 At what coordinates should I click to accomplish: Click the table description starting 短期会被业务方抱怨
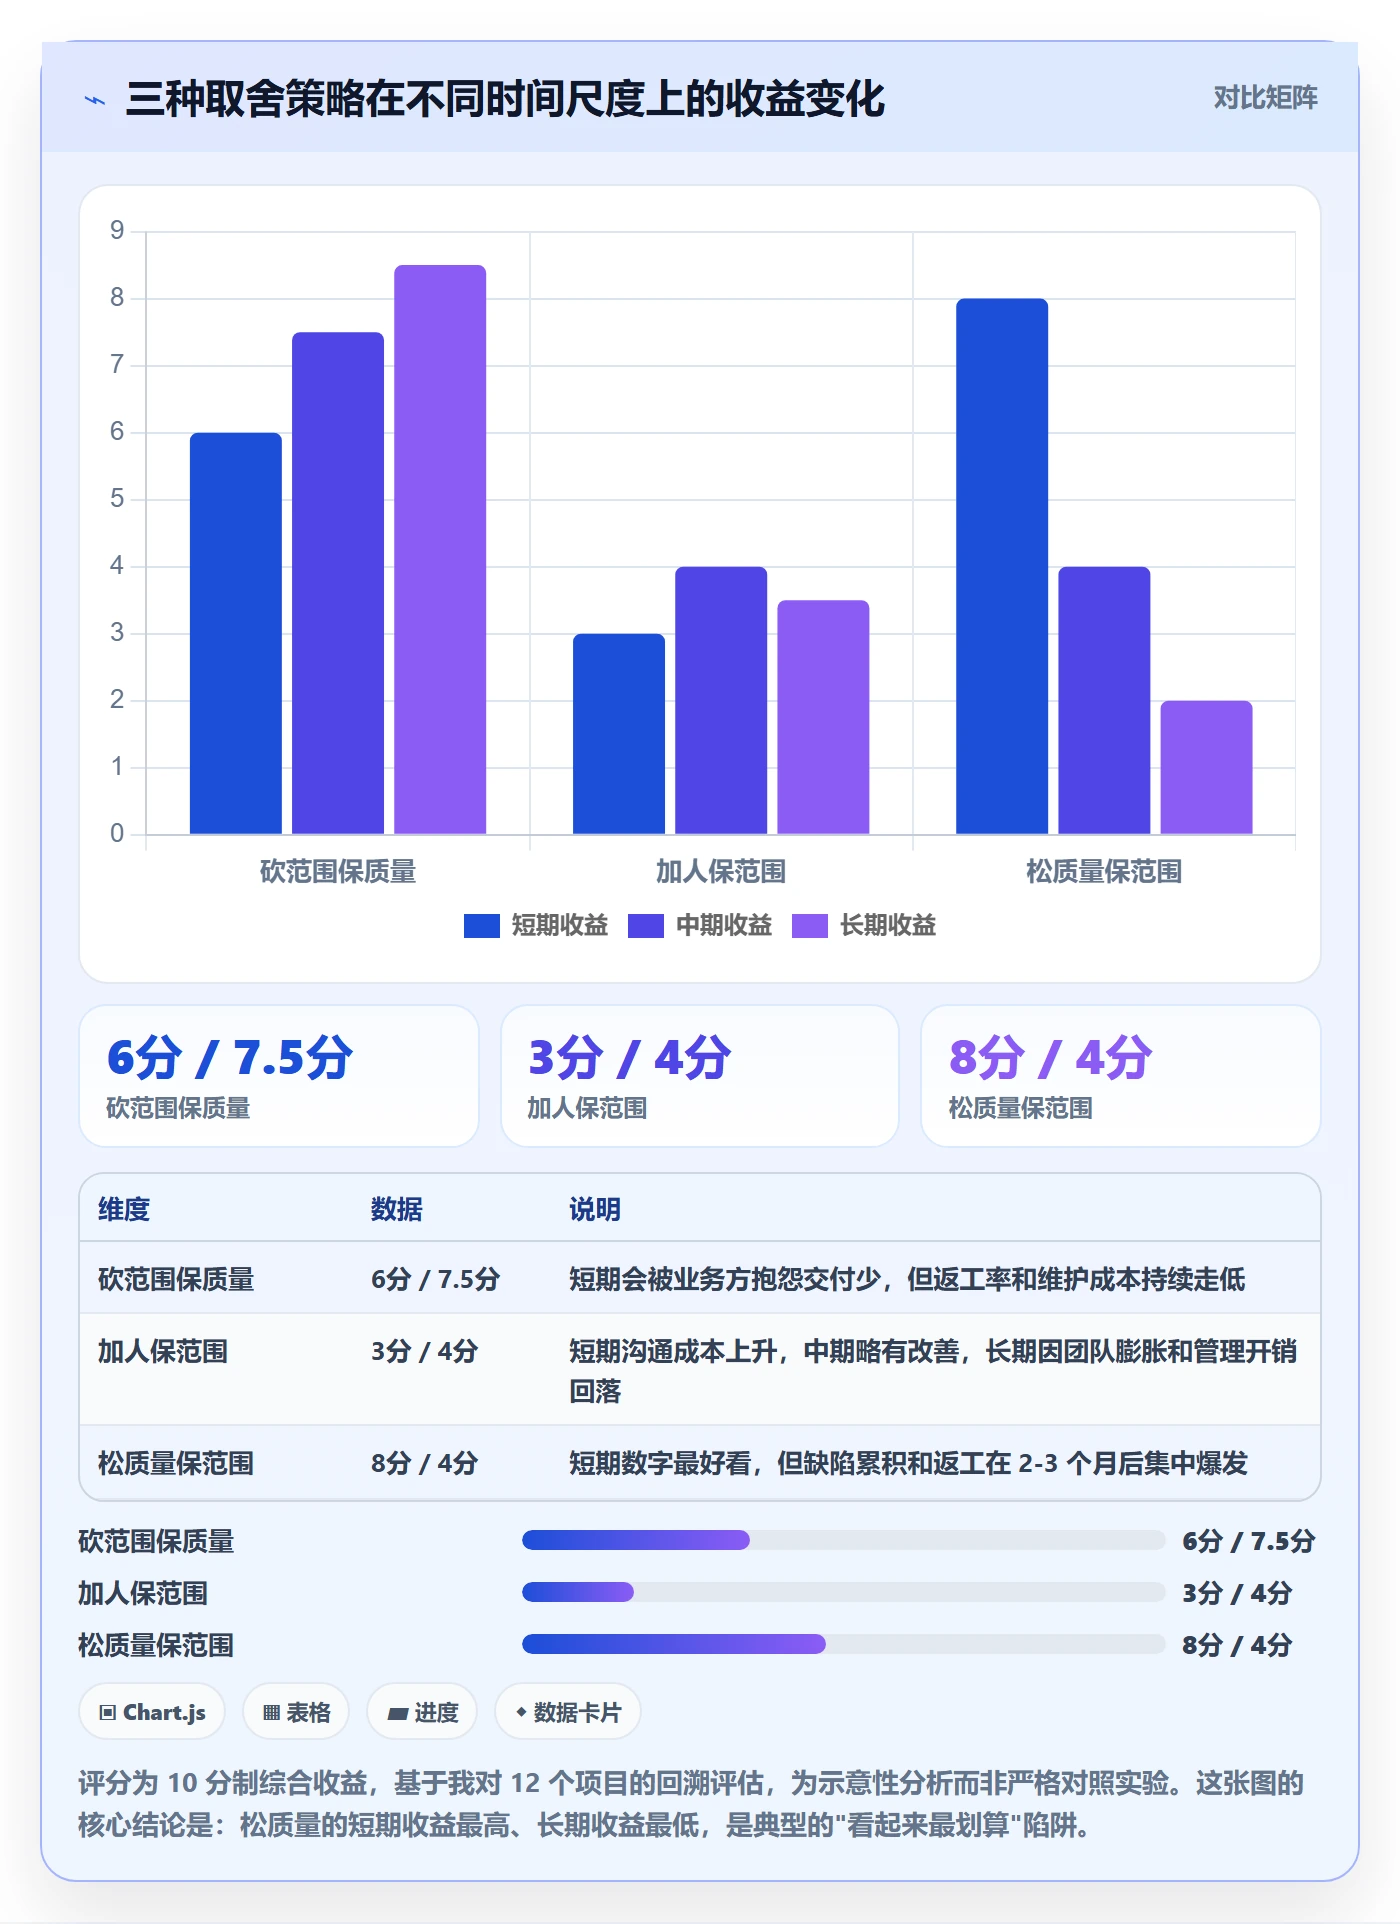tap(907, 1279)
